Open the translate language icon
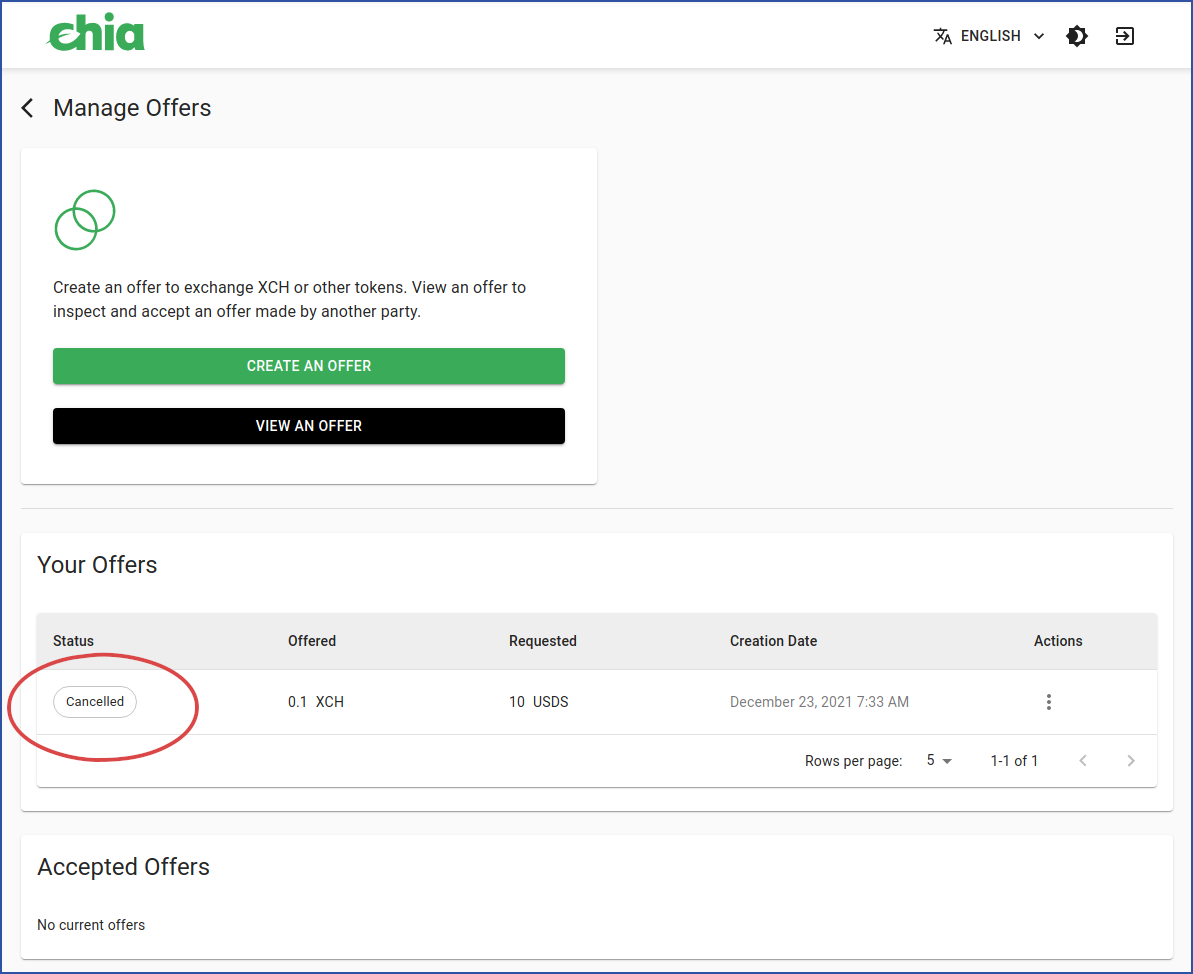This screenshot has width=1193, height=974. click(x=943, y=36)
